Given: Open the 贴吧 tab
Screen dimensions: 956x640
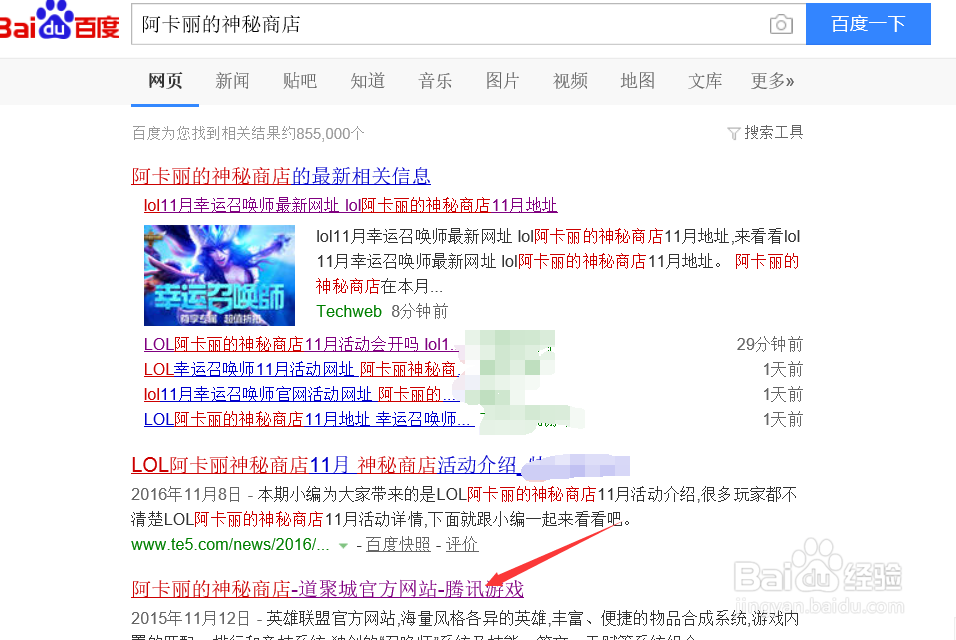Looking at the screenshot, I should 300,80.
